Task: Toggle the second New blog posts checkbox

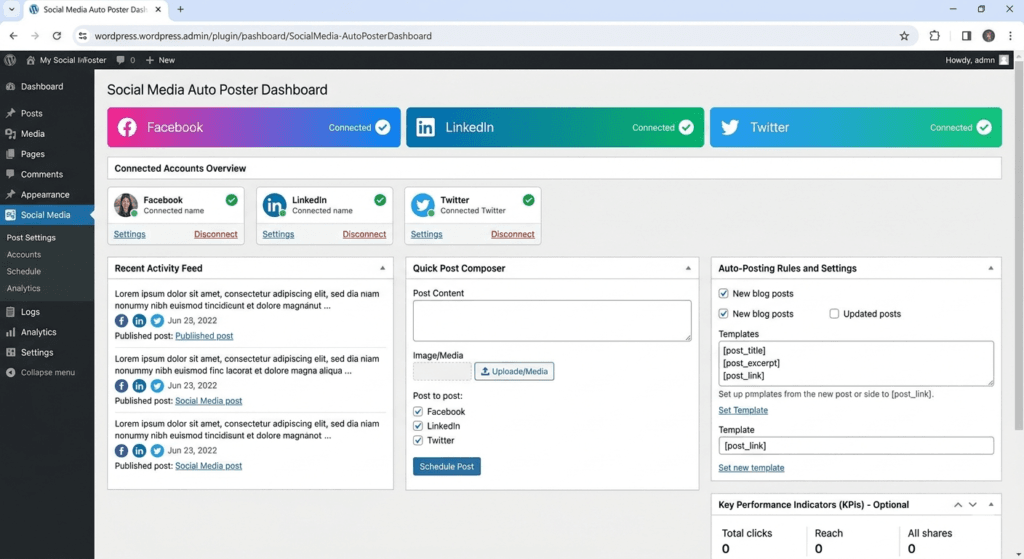Action: (724, 313)
